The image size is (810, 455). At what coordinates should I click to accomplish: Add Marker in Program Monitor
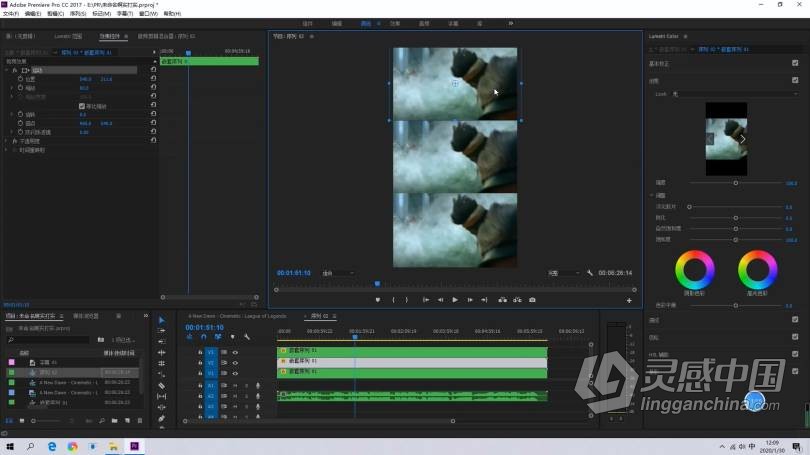pos(378,300)
